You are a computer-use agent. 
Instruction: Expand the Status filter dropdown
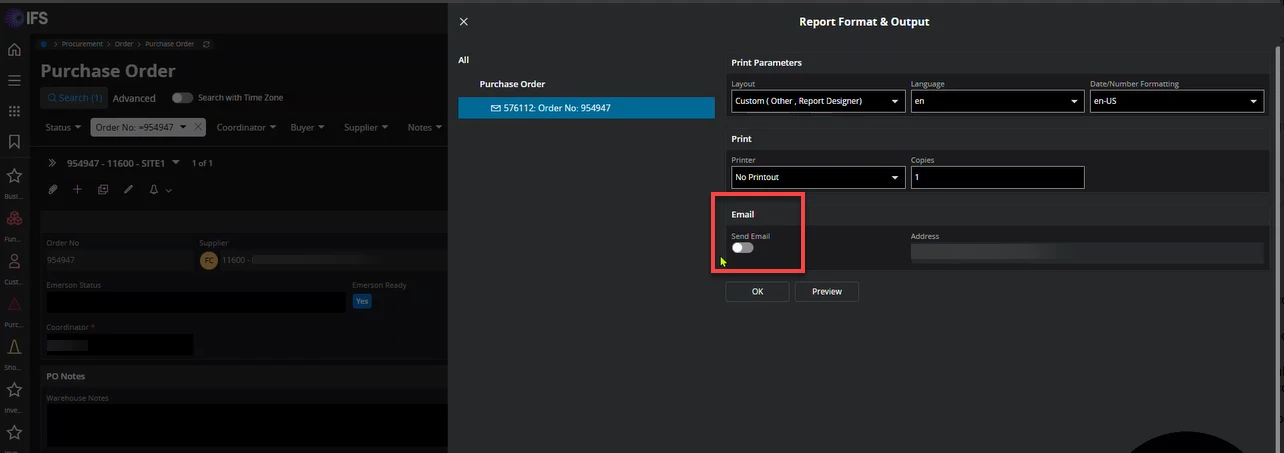(63, 127)
